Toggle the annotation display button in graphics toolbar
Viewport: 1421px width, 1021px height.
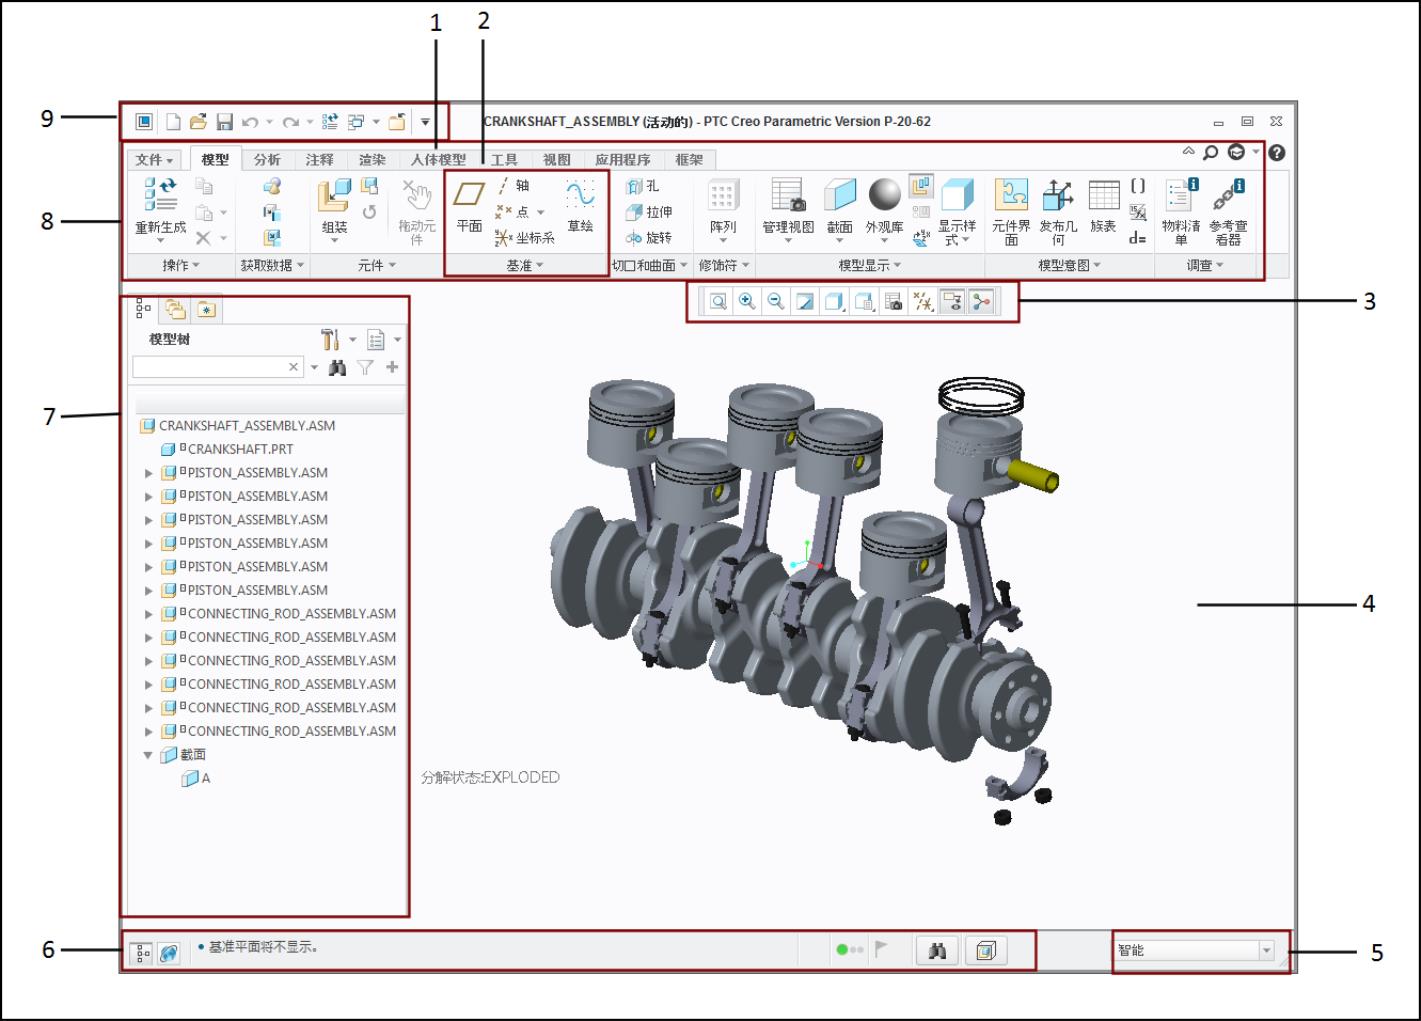pyautogui.click(x=952, y=302)
